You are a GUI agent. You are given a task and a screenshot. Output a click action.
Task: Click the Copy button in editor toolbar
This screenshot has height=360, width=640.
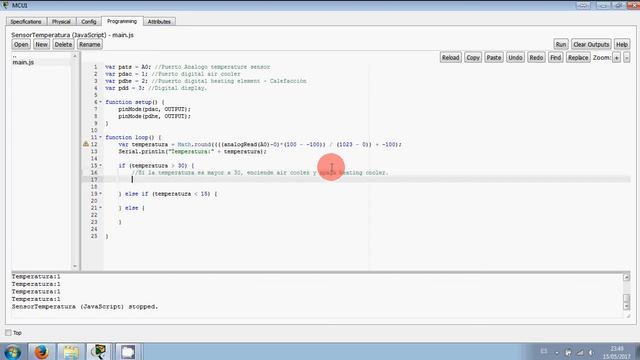point(473,58)
